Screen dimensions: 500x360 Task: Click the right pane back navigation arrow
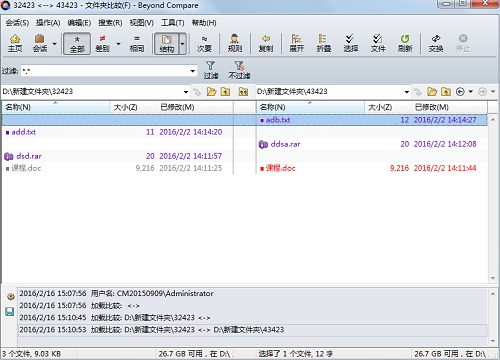point(460,91)
